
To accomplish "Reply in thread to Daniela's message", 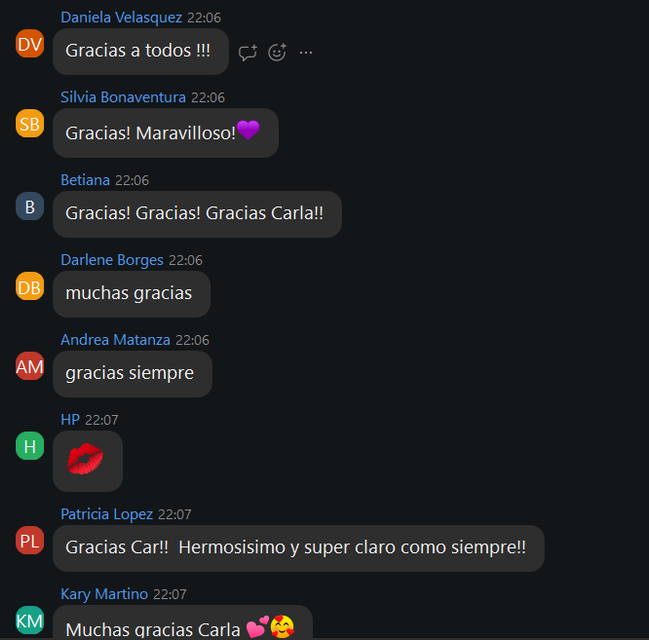I will click(248, 53).
